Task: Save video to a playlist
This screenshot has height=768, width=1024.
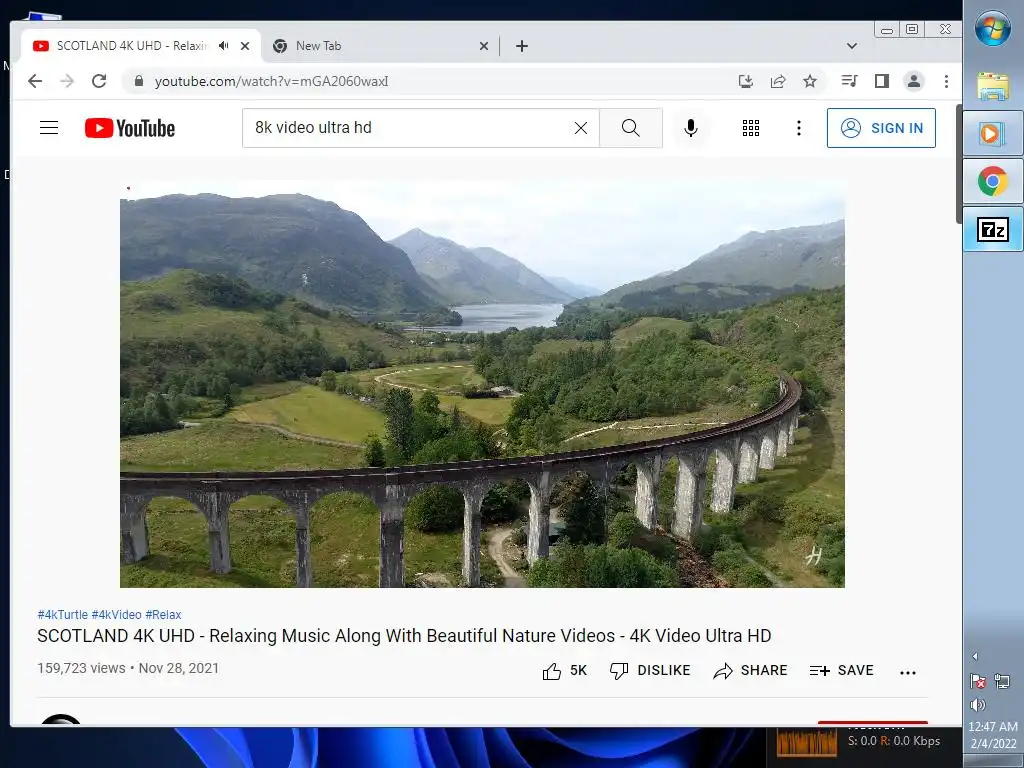Action: (841, 671)
